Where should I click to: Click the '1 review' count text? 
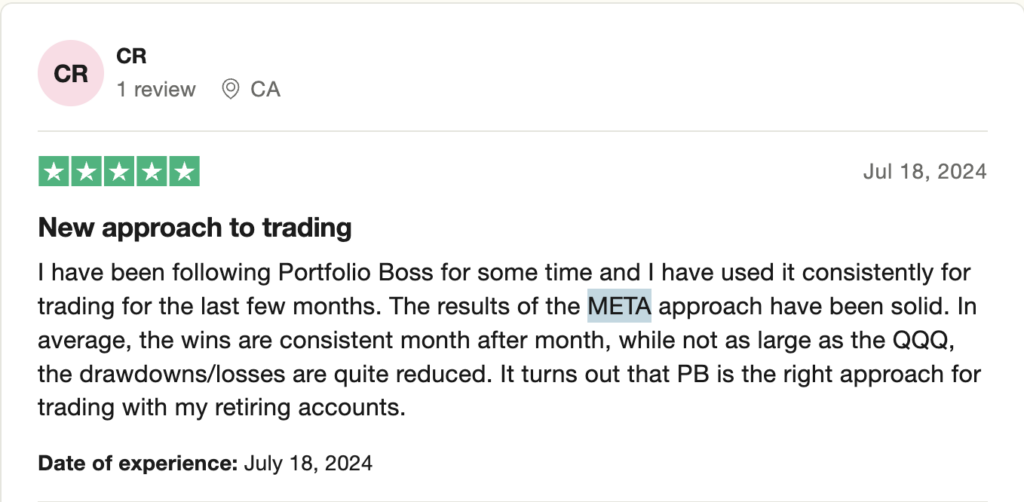[x=156, y=89]
